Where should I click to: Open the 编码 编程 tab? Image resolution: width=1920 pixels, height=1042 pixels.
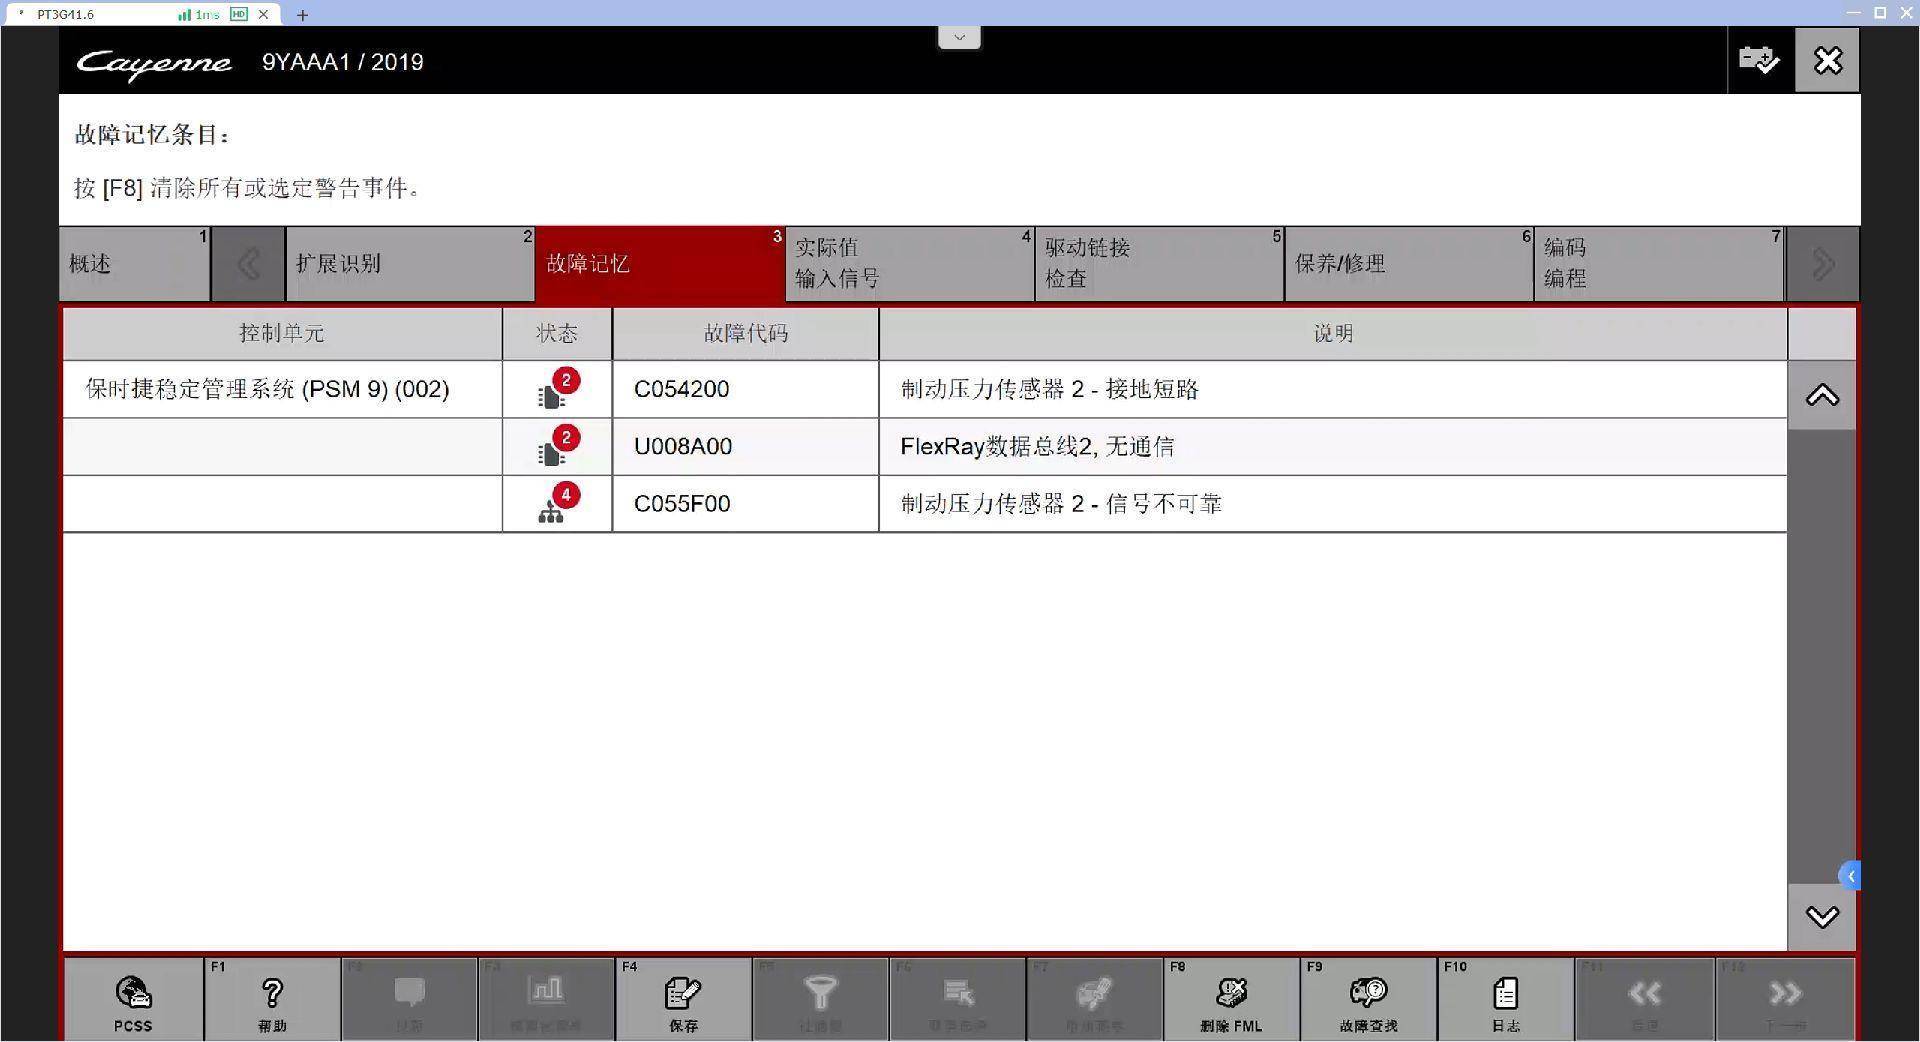point(1658,264)
